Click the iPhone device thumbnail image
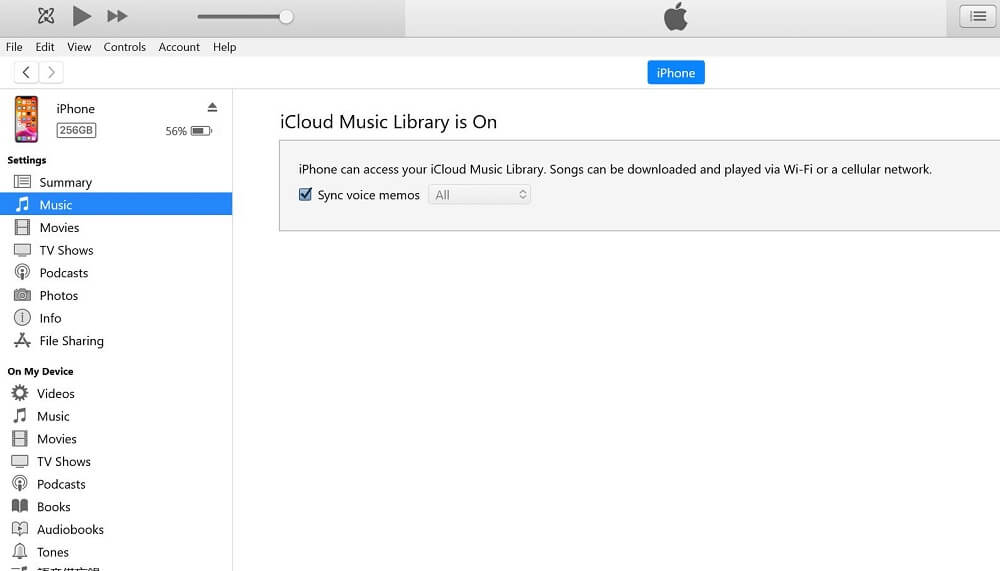The width and height of the screenshot is (1000, 571). (x=26, y=119)
